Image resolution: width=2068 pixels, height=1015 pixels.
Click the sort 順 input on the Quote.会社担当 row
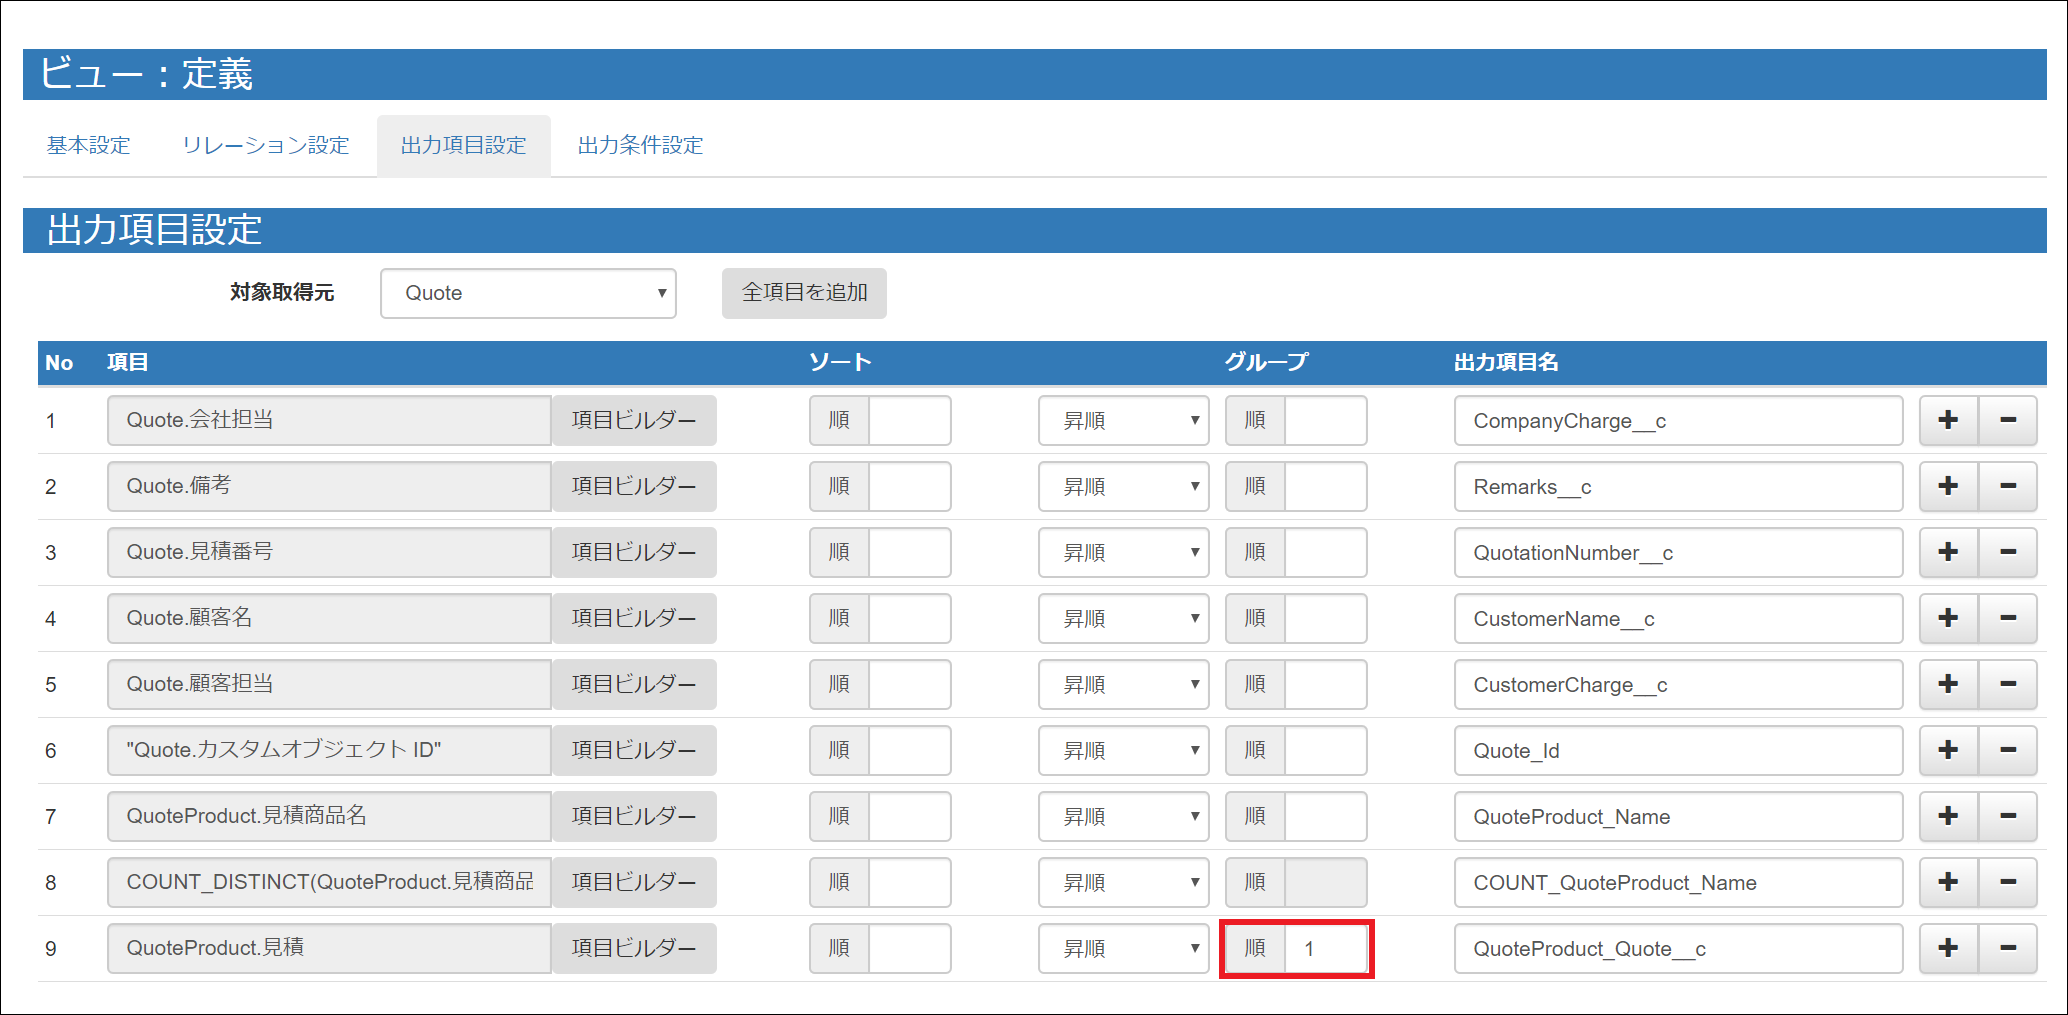coord(910,420)
